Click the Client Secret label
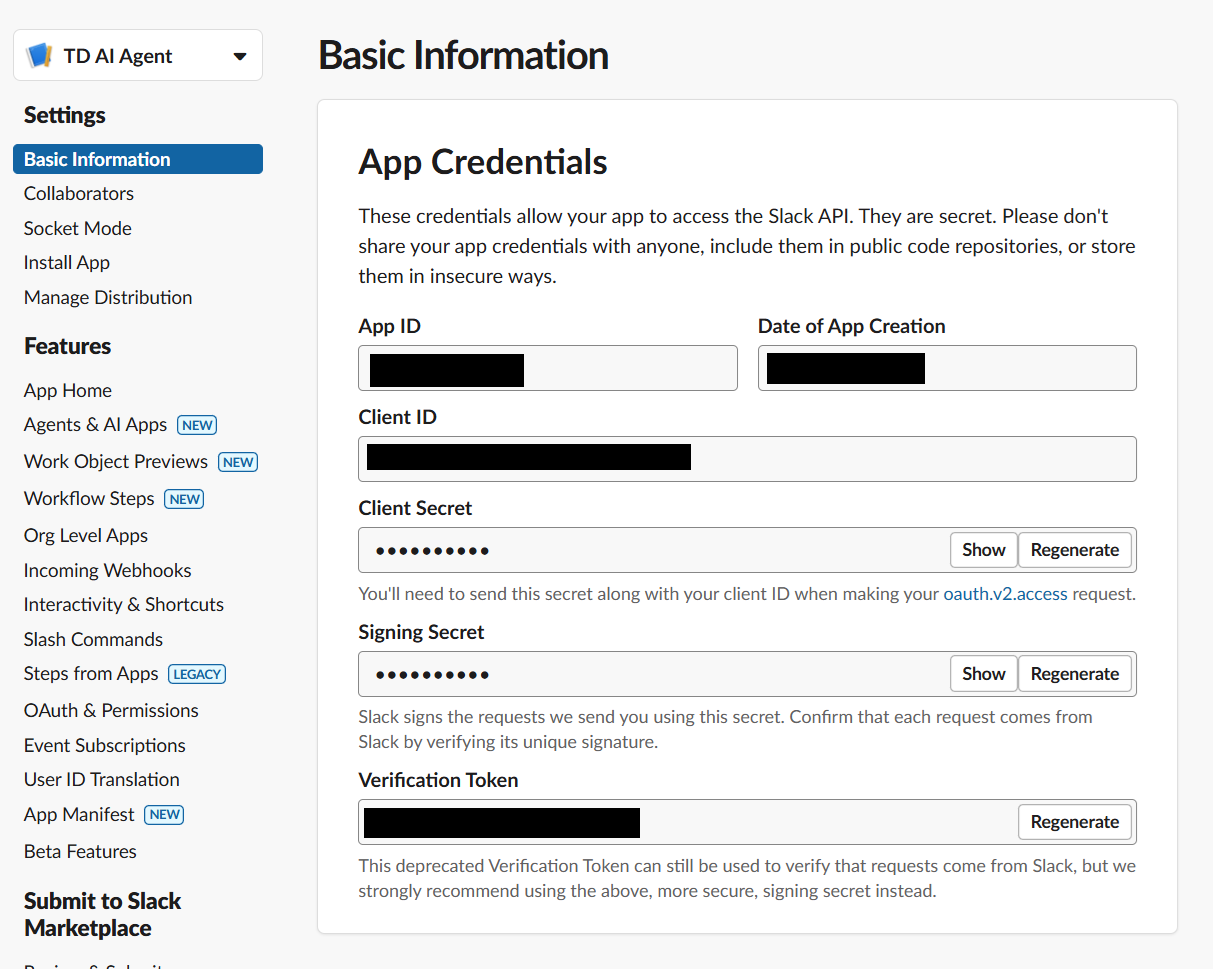Image resolution: width=1213 pixels, height=969 pixels. pyautogui.click(x=415, y=508)
